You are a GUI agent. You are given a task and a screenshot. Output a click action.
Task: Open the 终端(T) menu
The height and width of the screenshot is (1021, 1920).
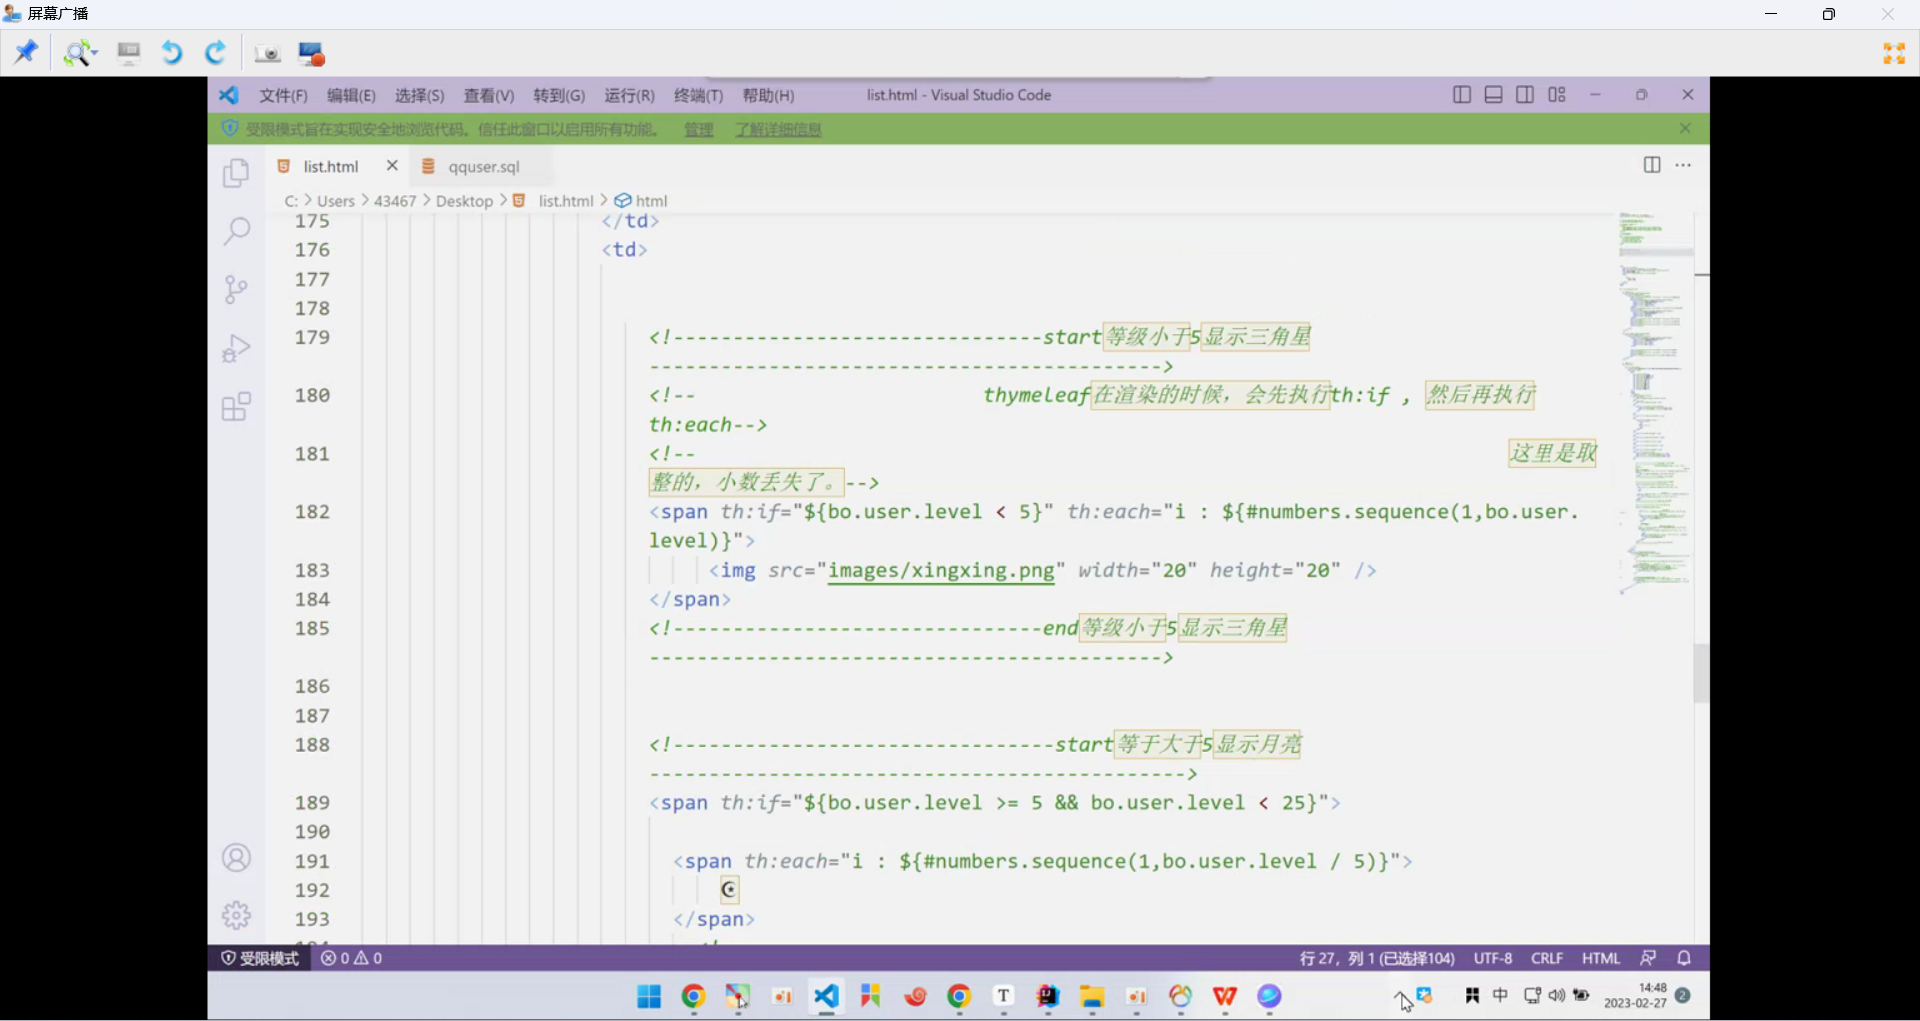(x=698, y=96)
